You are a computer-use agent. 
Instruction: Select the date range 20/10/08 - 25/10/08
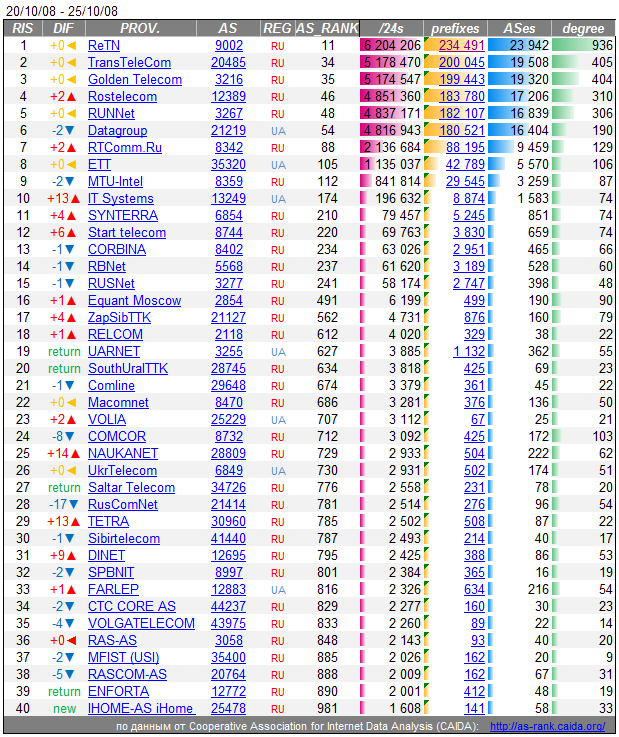click(62, 11)
